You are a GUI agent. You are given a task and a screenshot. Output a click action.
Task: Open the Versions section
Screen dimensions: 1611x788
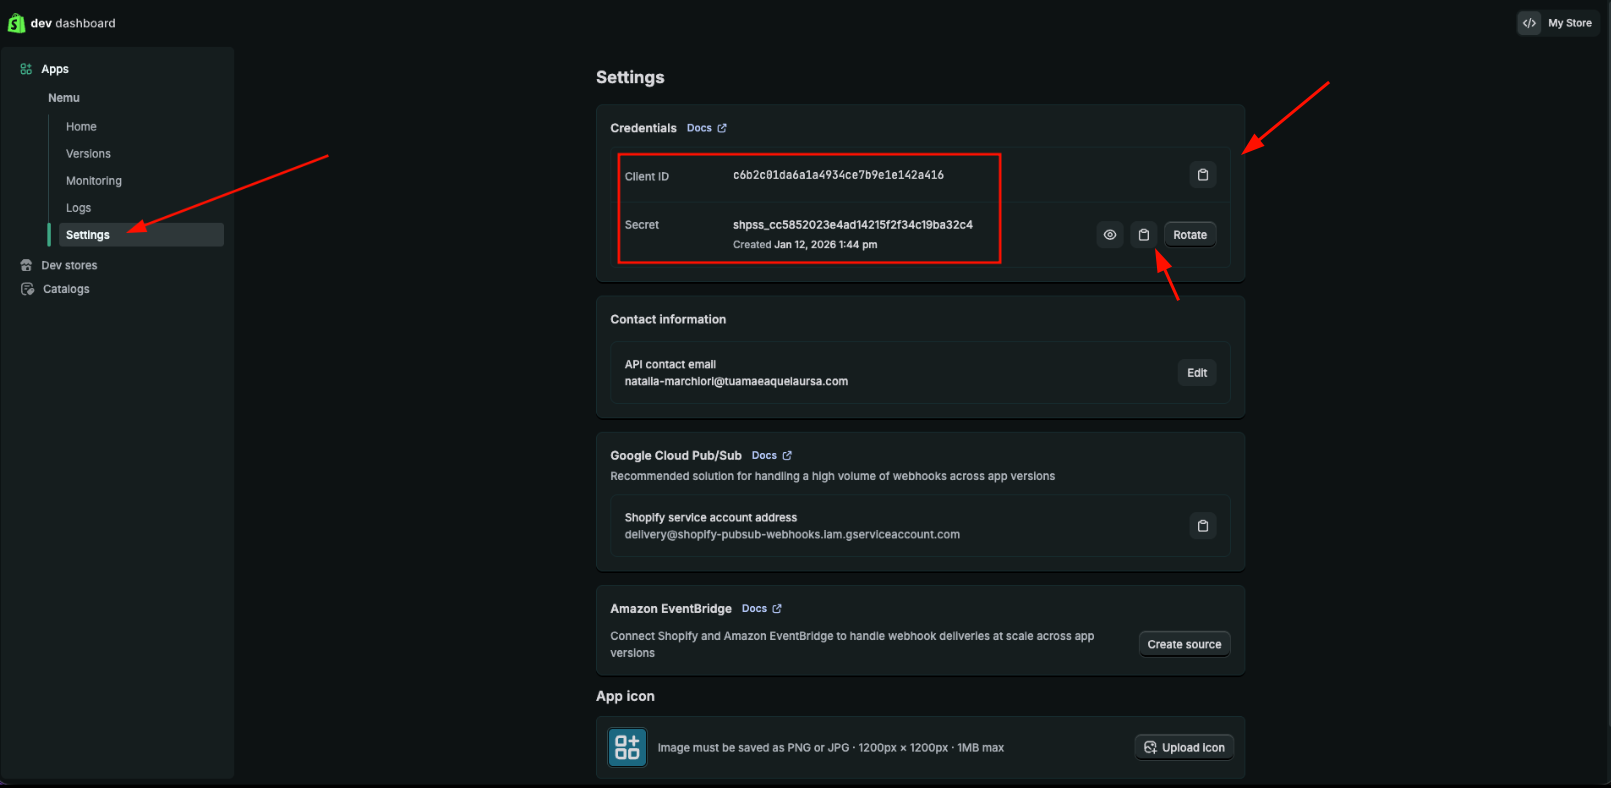pyautogui.click(x=88, y=154)
